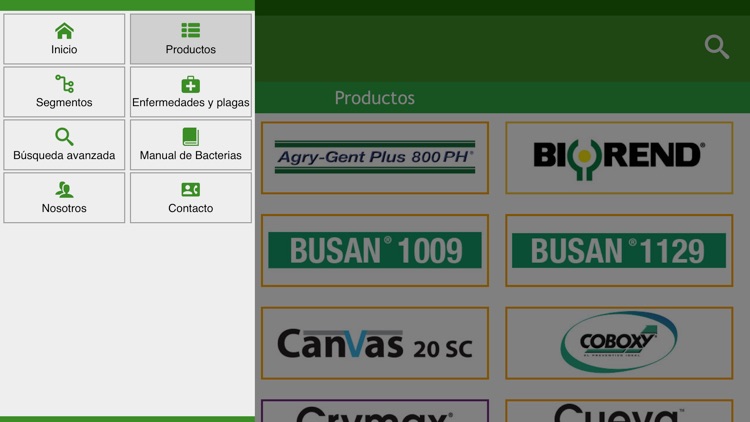This screenshot has height=422, width=750.
Task: Open Productos via the list icon
Action: click(x=190, y=31)
